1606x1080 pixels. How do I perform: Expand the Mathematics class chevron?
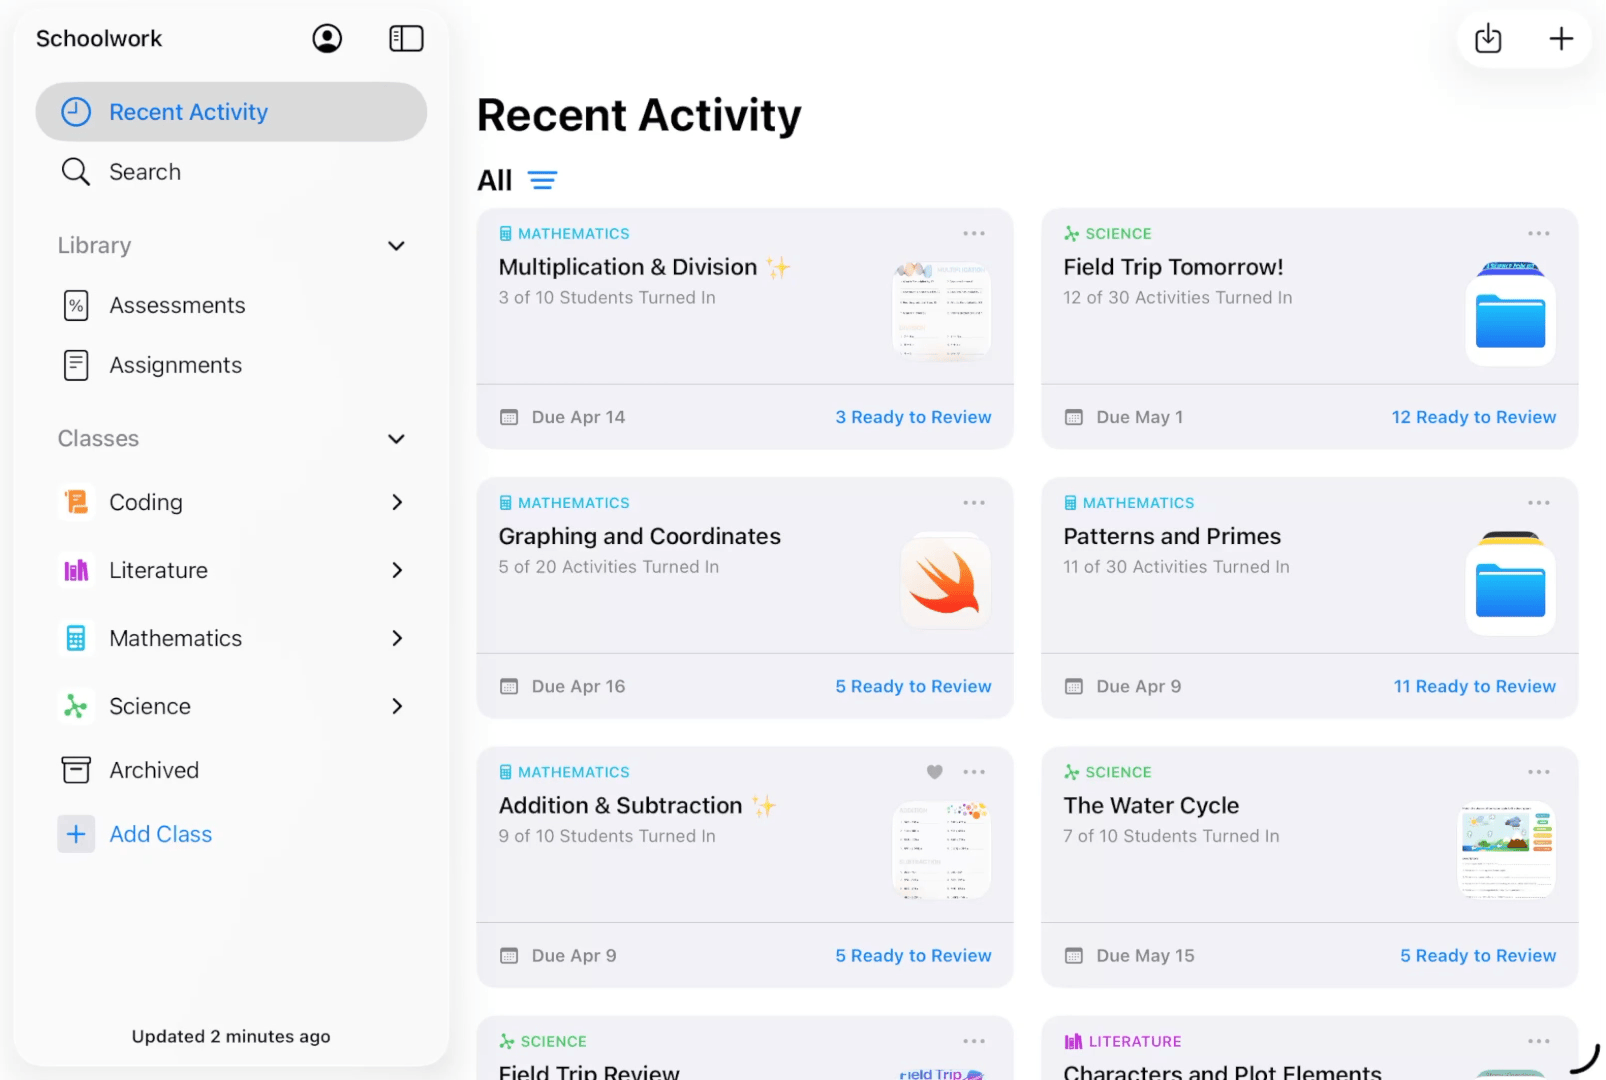tap(397, 638)
